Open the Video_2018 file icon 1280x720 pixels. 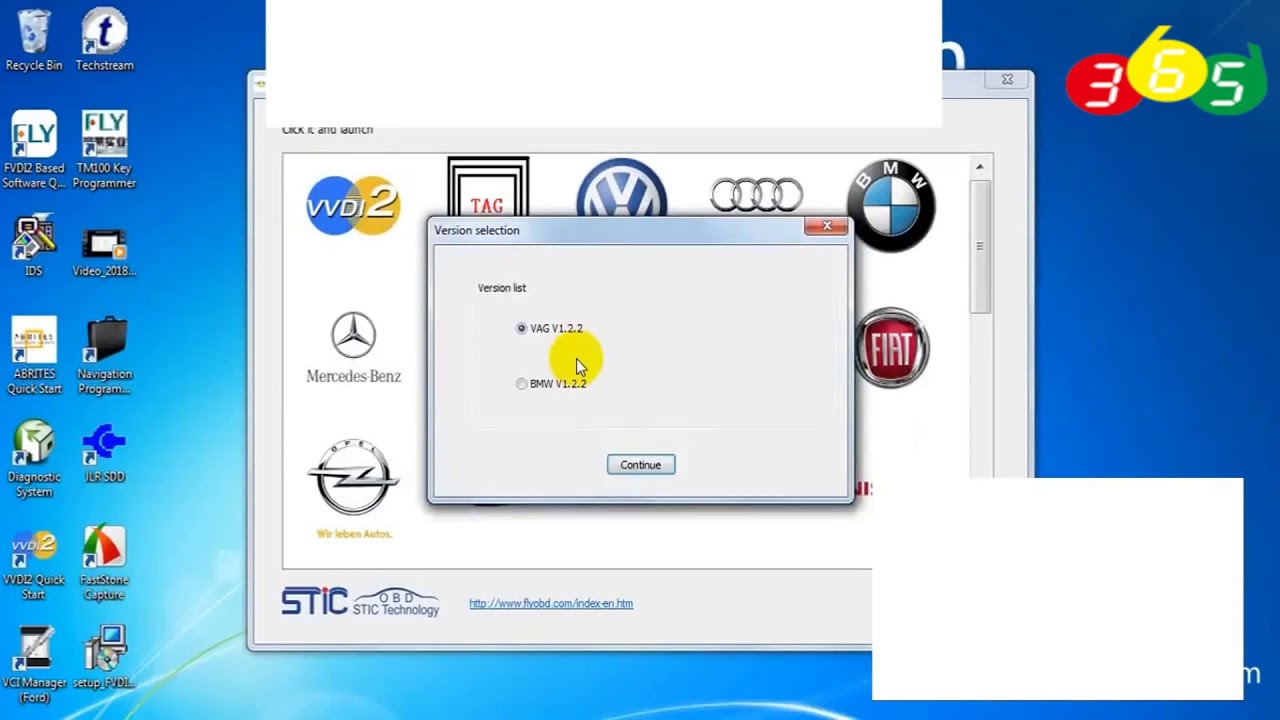104,253
